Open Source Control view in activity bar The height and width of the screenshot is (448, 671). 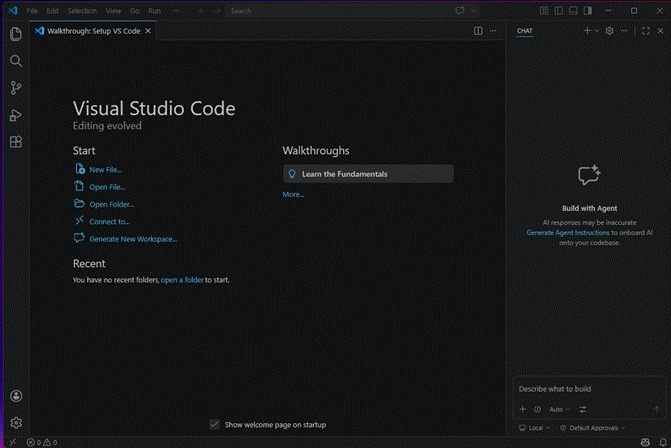[x=16, y=88]
